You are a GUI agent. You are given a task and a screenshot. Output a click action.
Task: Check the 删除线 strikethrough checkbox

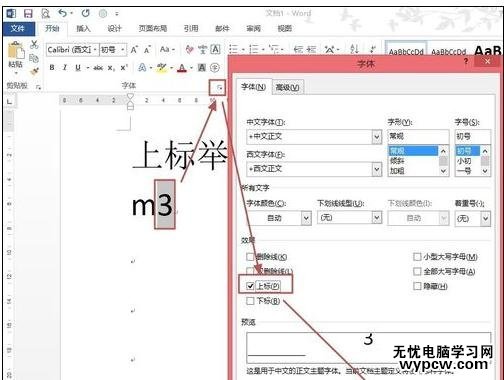pos(250,257)
